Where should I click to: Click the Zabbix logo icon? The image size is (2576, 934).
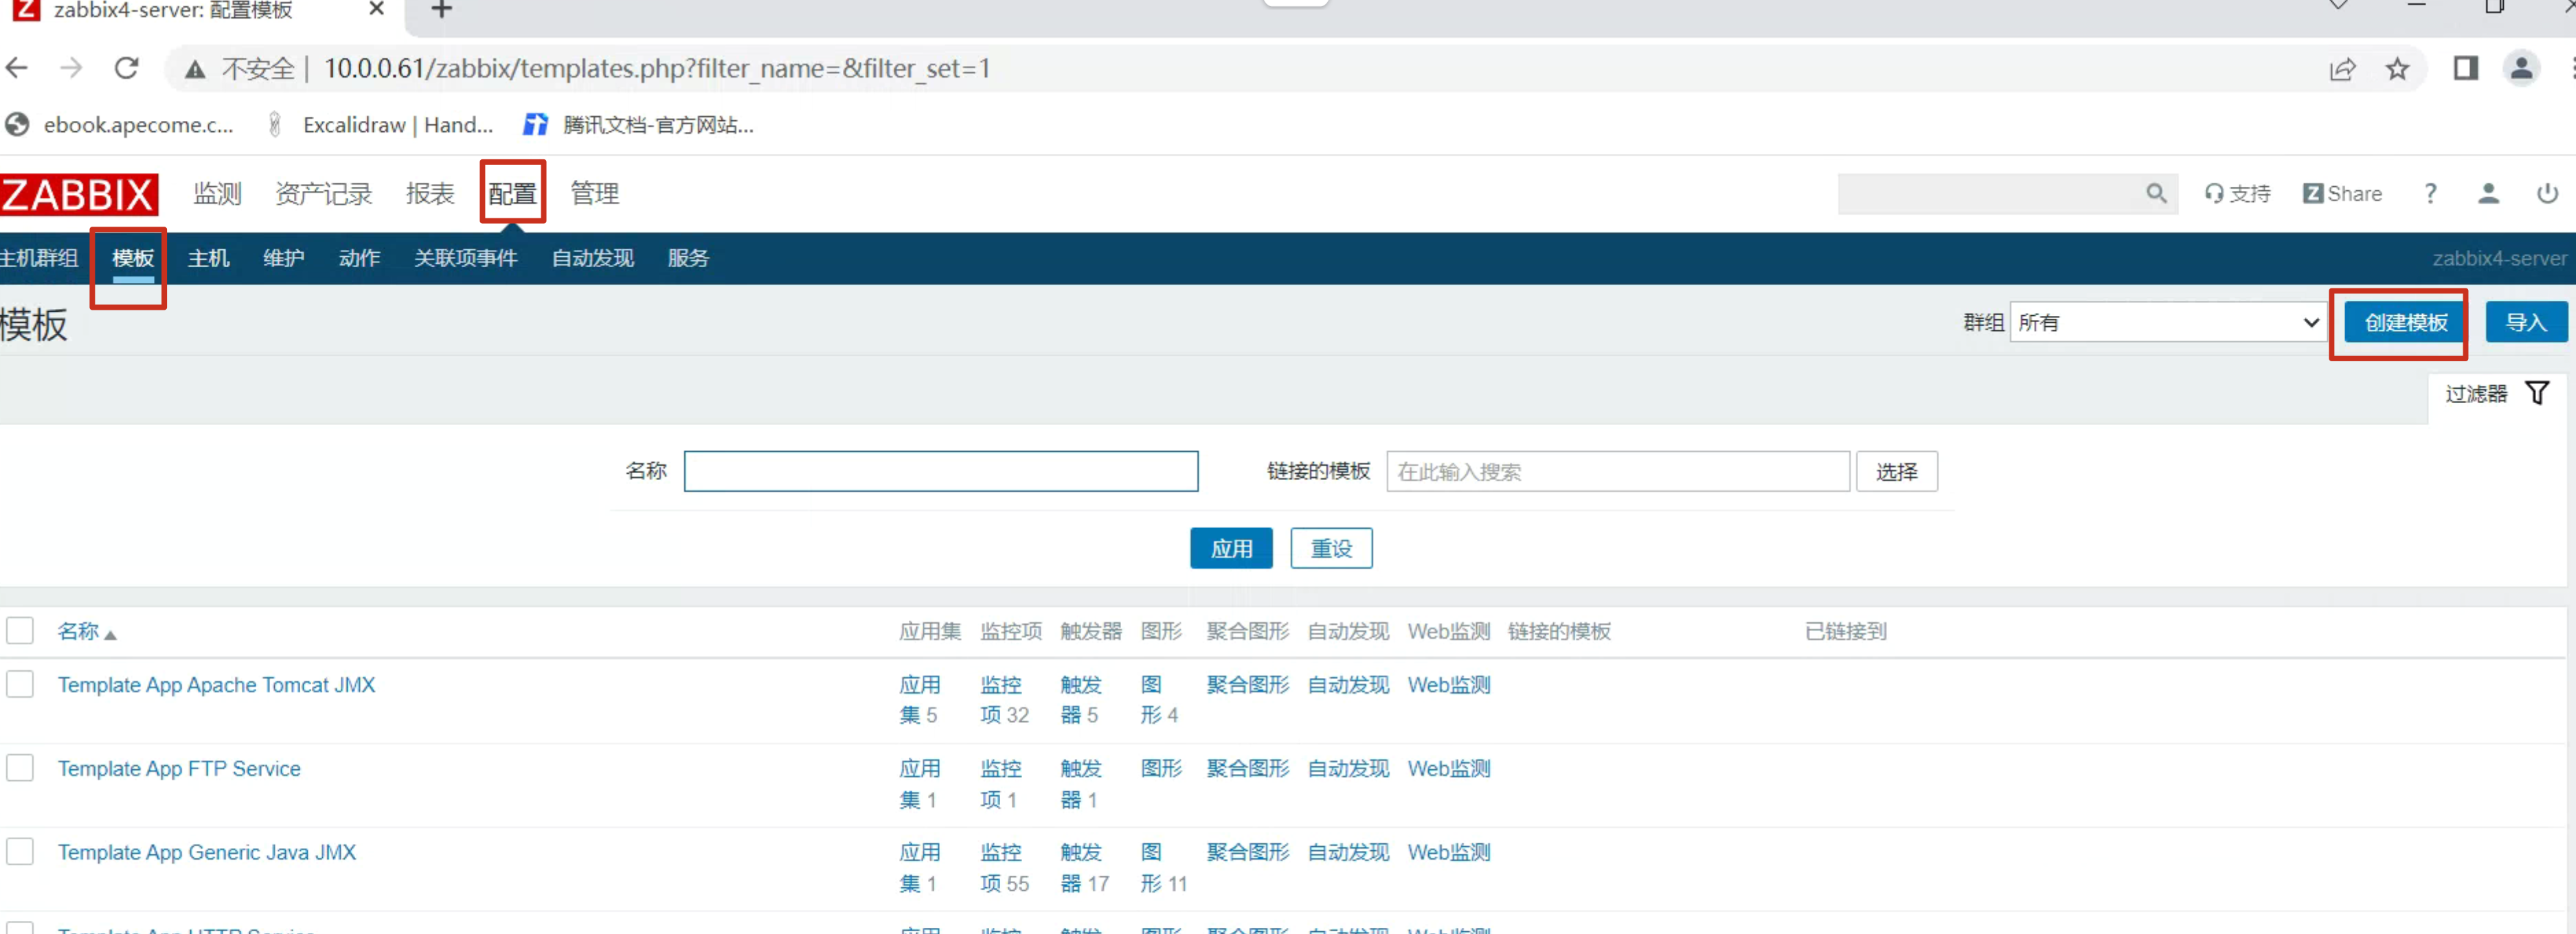point(78,194)
